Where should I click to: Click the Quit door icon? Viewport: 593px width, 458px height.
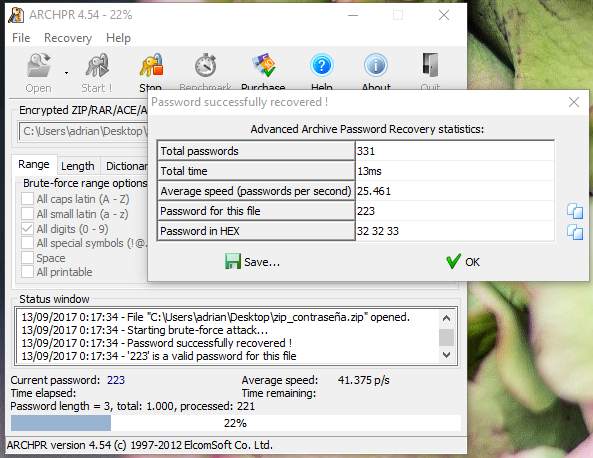coord(430,65)
